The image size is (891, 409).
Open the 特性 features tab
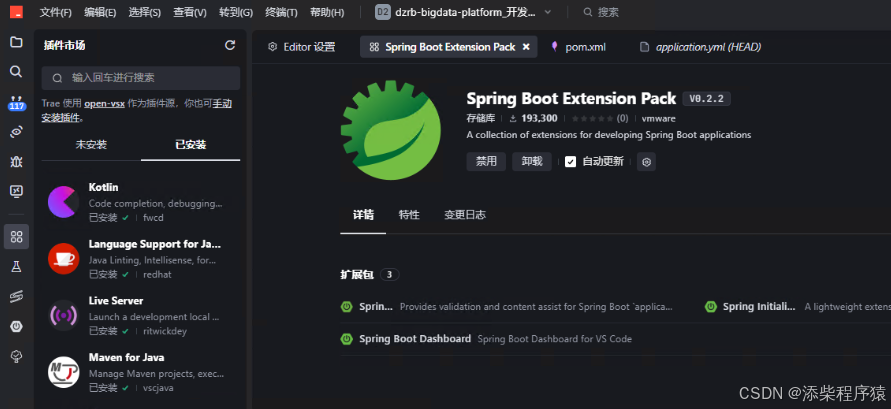point(409,215)
